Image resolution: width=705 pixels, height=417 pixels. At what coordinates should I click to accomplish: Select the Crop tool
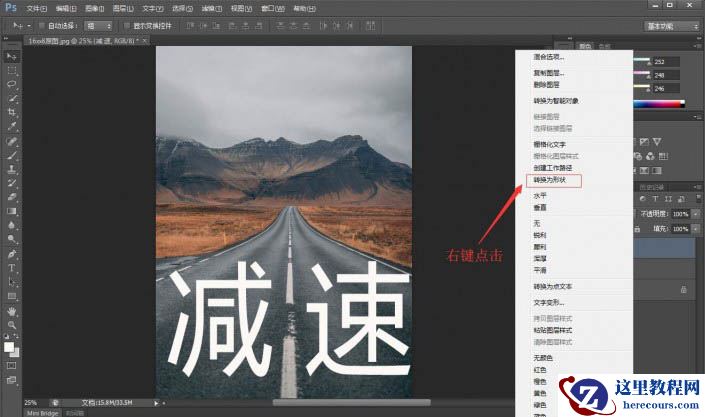click(x=12, y=112)
